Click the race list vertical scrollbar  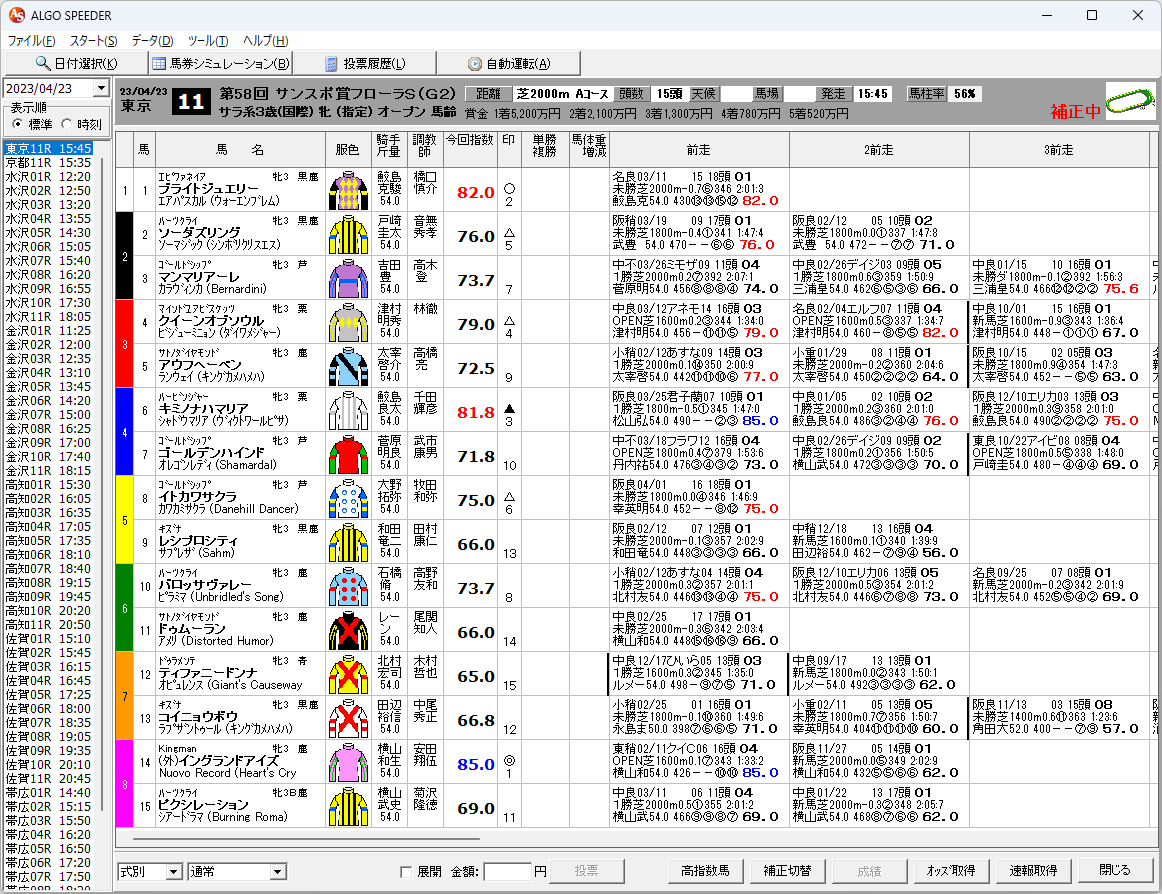[102, 482]
